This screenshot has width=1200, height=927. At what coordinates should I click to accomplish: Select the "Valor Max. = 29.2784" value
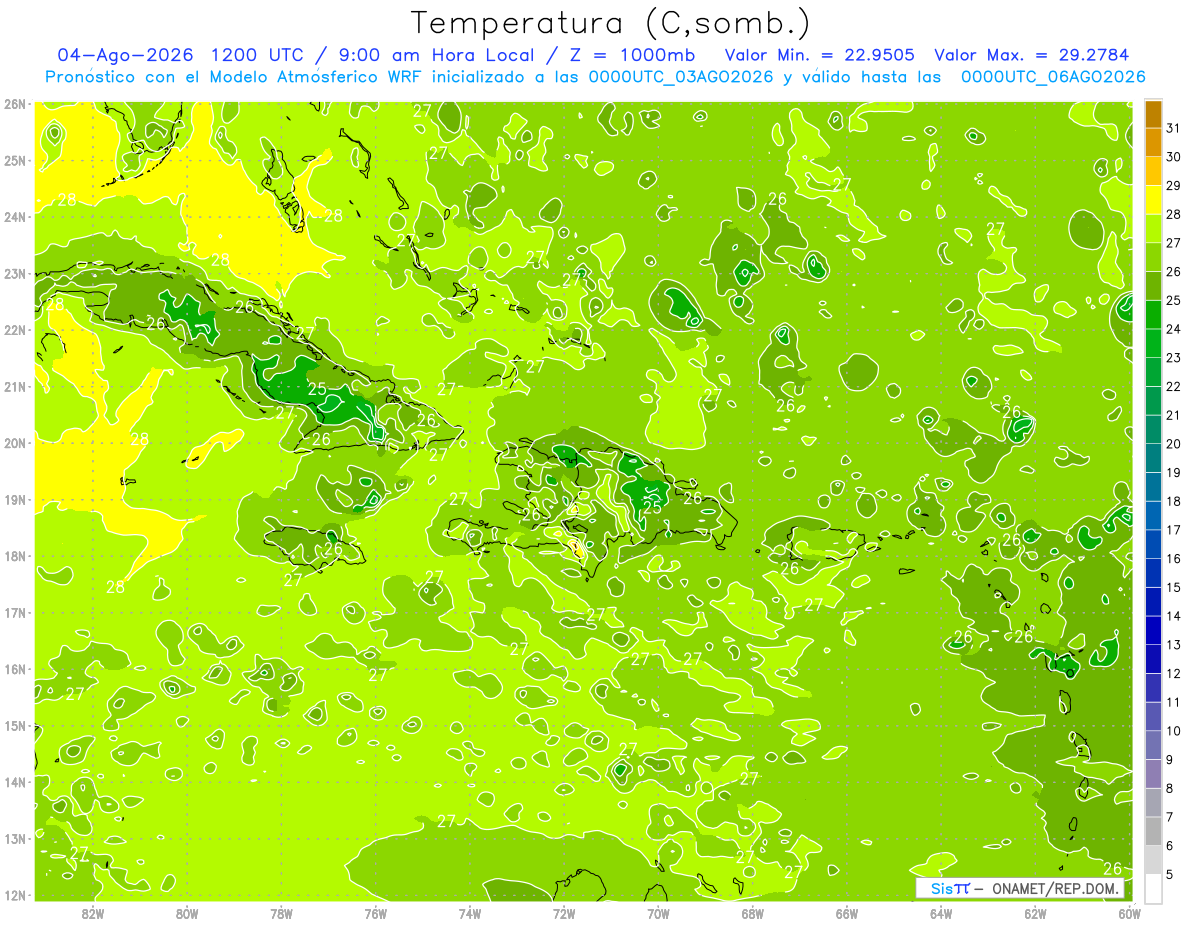coord(1031,55)
